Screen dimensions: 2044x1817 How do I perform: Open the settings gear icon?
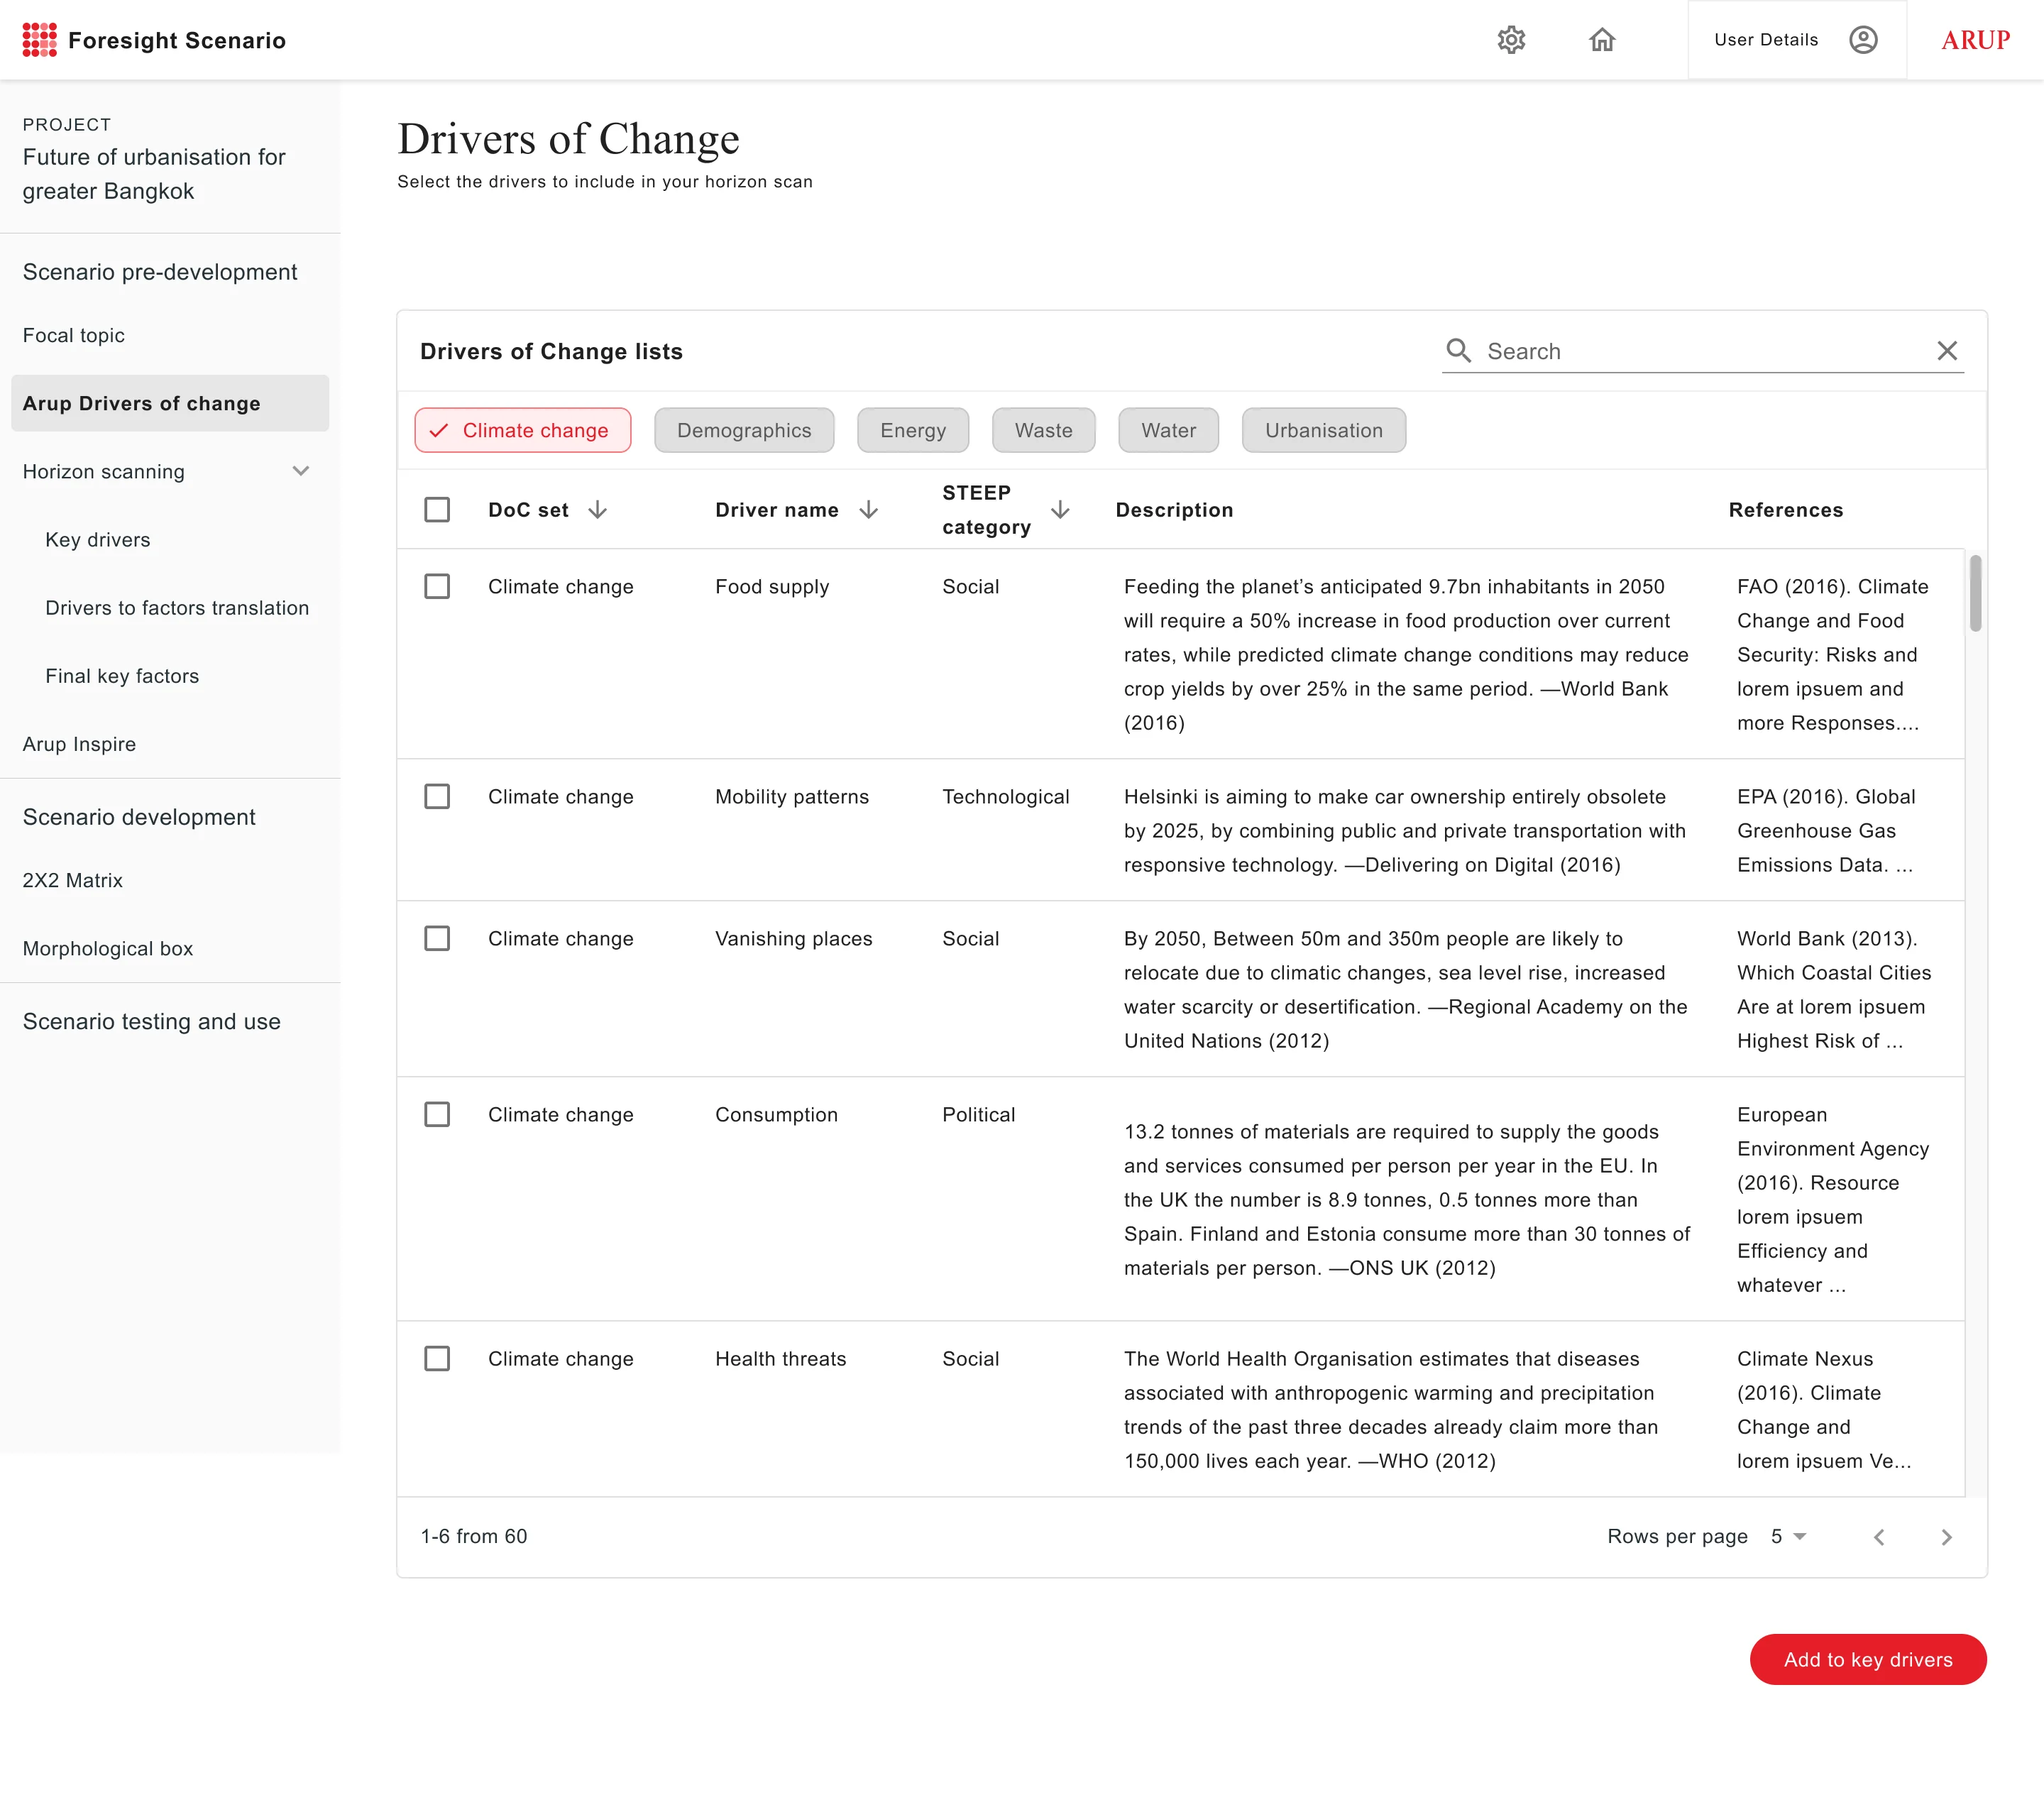point(1510,40)
